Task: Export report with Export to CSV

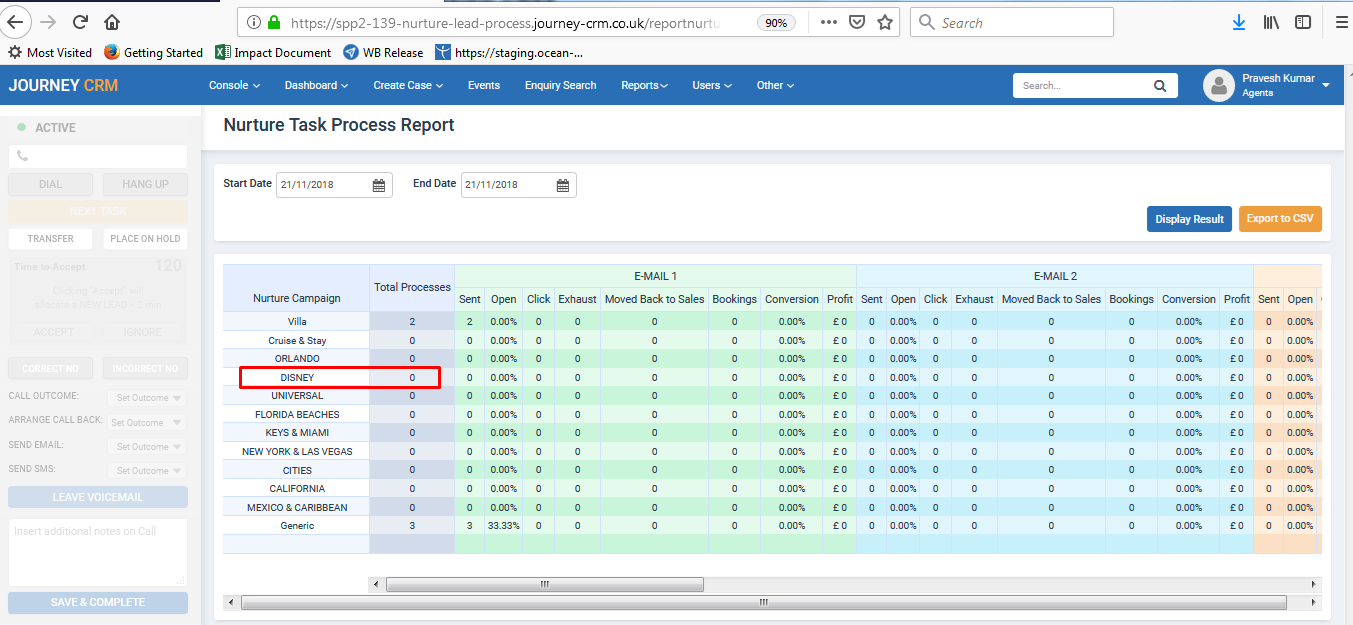Action: click(x=1280, y=219)
